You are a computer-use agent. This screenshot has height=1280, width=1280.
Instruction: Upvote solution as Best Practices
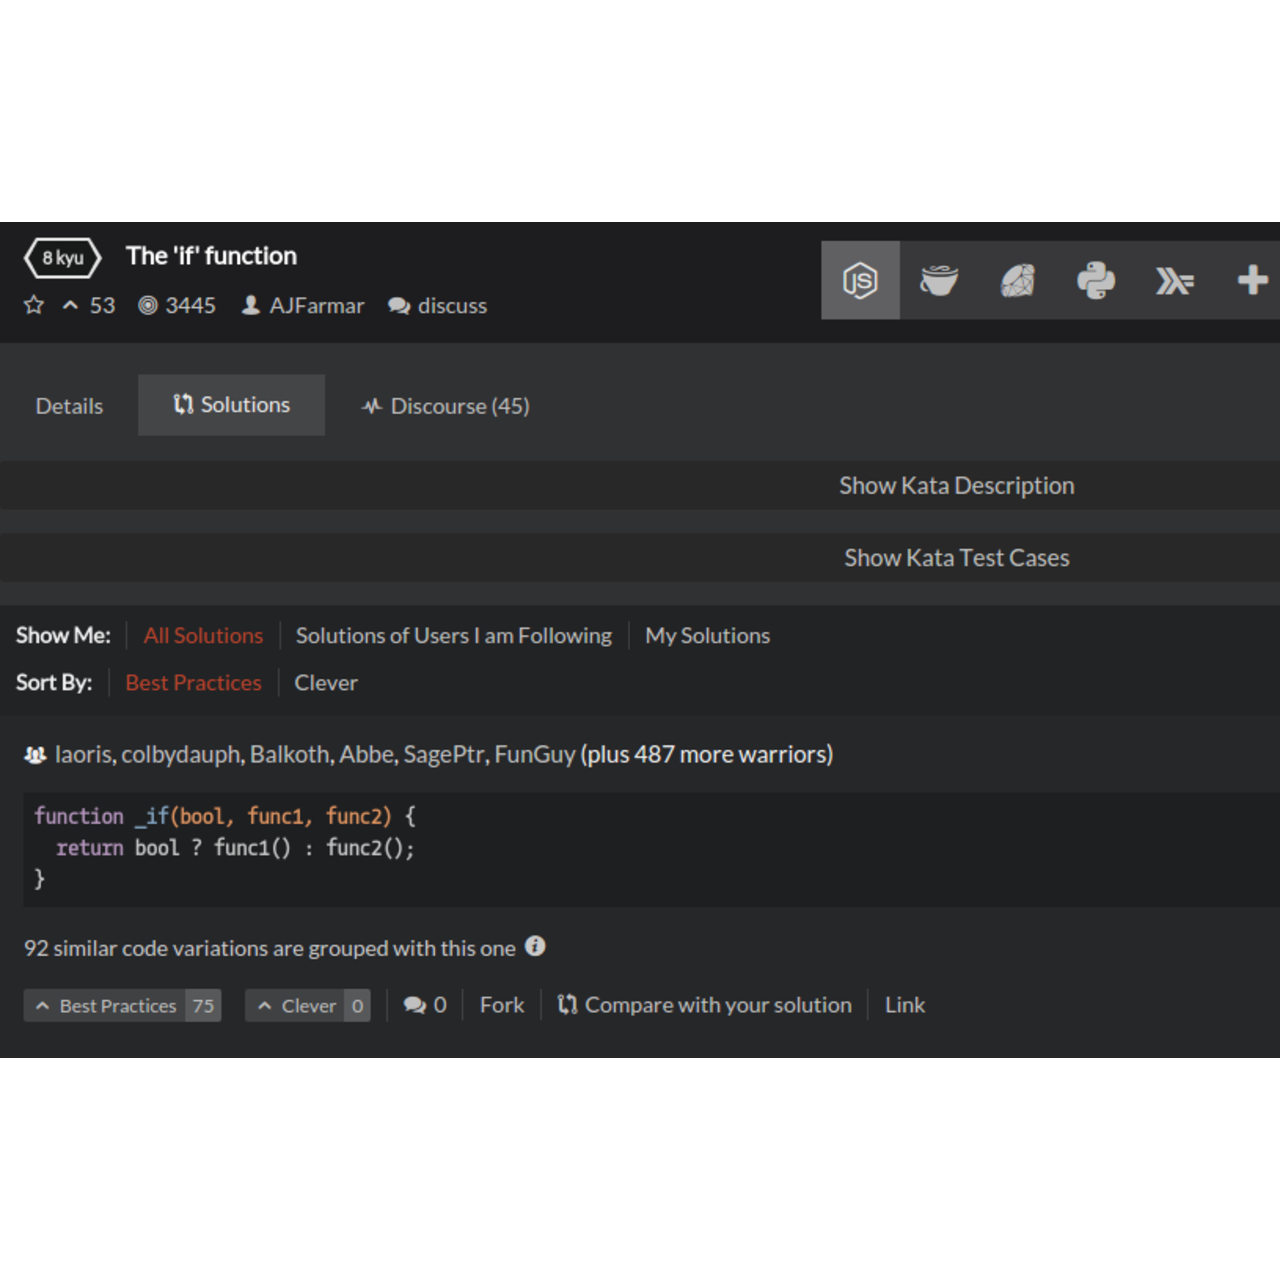pos(110,1005)
